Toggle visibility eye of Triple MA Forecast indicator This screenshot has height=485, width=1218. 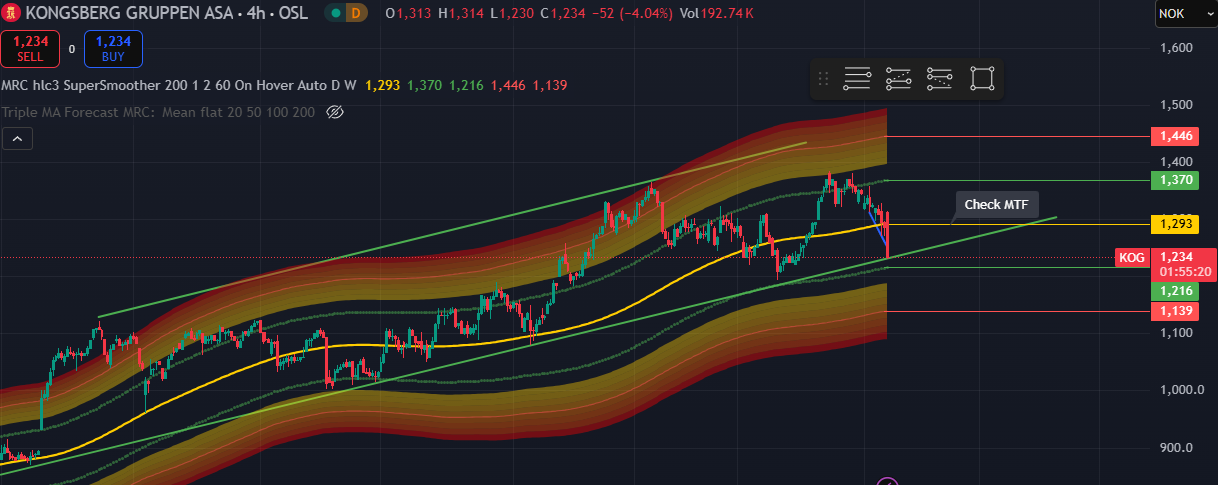tap(336, 112)
